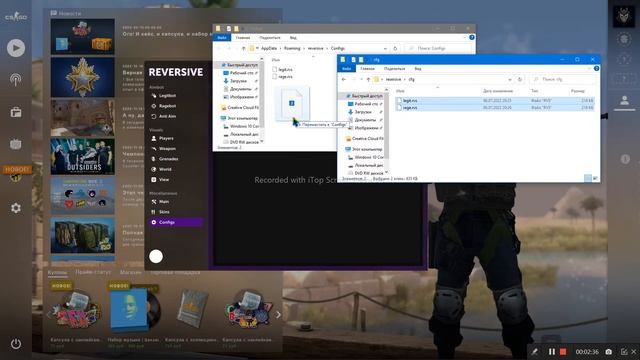Image resolution: width=640 pixels, height=360 pixels.
Task: Open Downloads in cfg window navigation pane
Action: (363, 112)
